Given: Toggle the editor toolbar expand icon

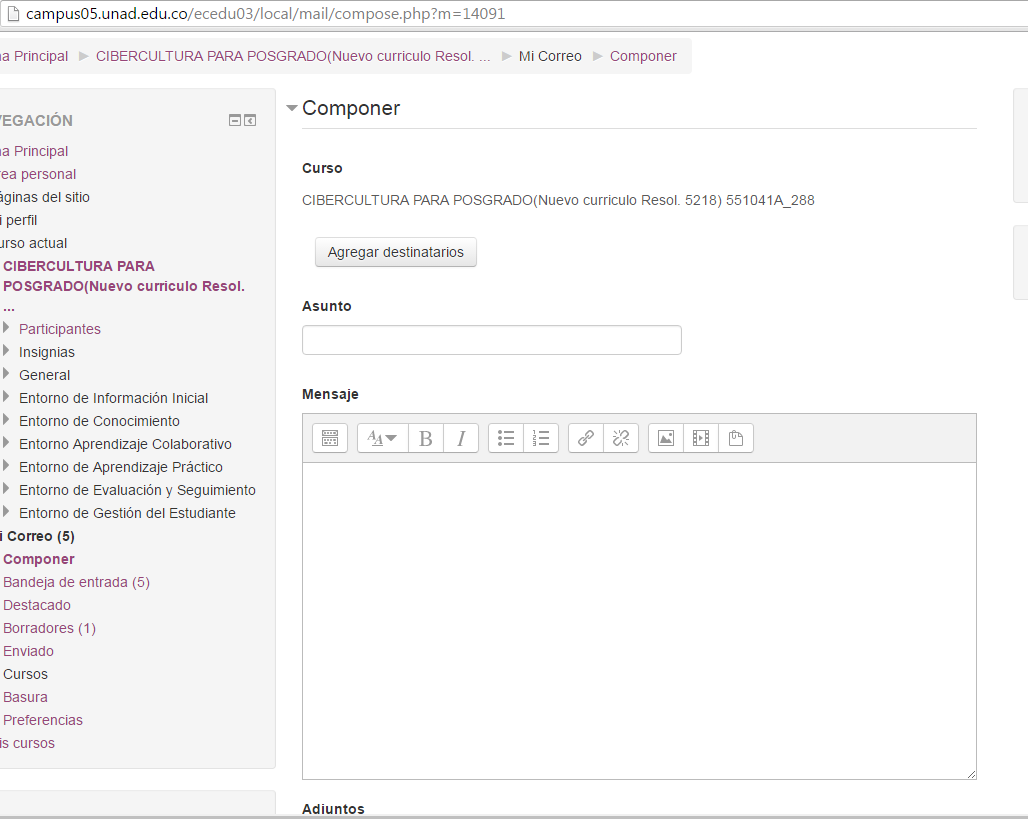Looking at the screenshot, I should (x=330, y=438).
